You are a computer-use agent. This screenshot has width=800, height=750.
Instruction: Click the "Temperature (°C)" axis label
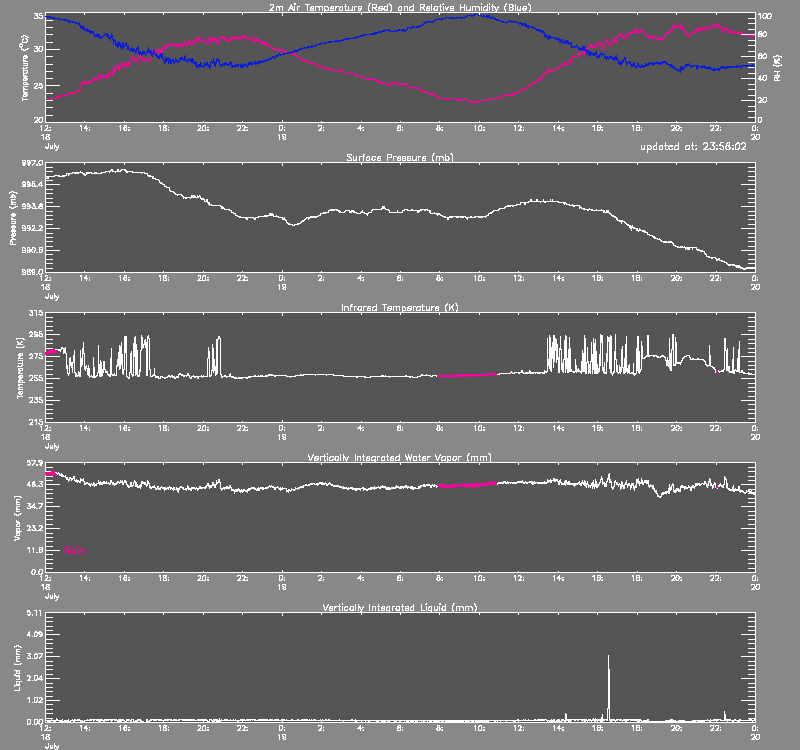click(24, 68)
